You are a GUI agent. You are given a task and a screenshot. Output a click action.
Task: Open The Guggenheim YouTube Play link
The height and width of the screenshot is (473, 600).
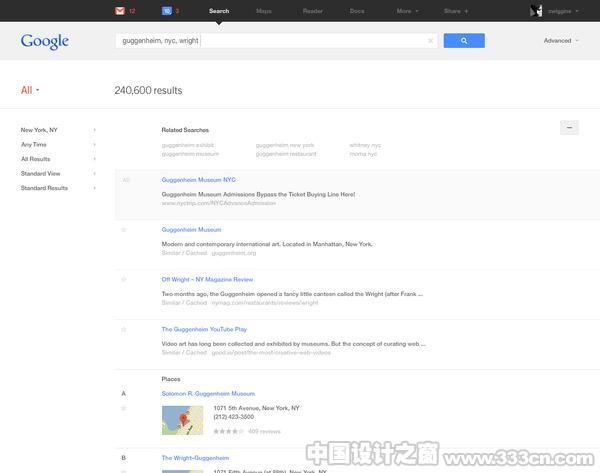[204, 329]
